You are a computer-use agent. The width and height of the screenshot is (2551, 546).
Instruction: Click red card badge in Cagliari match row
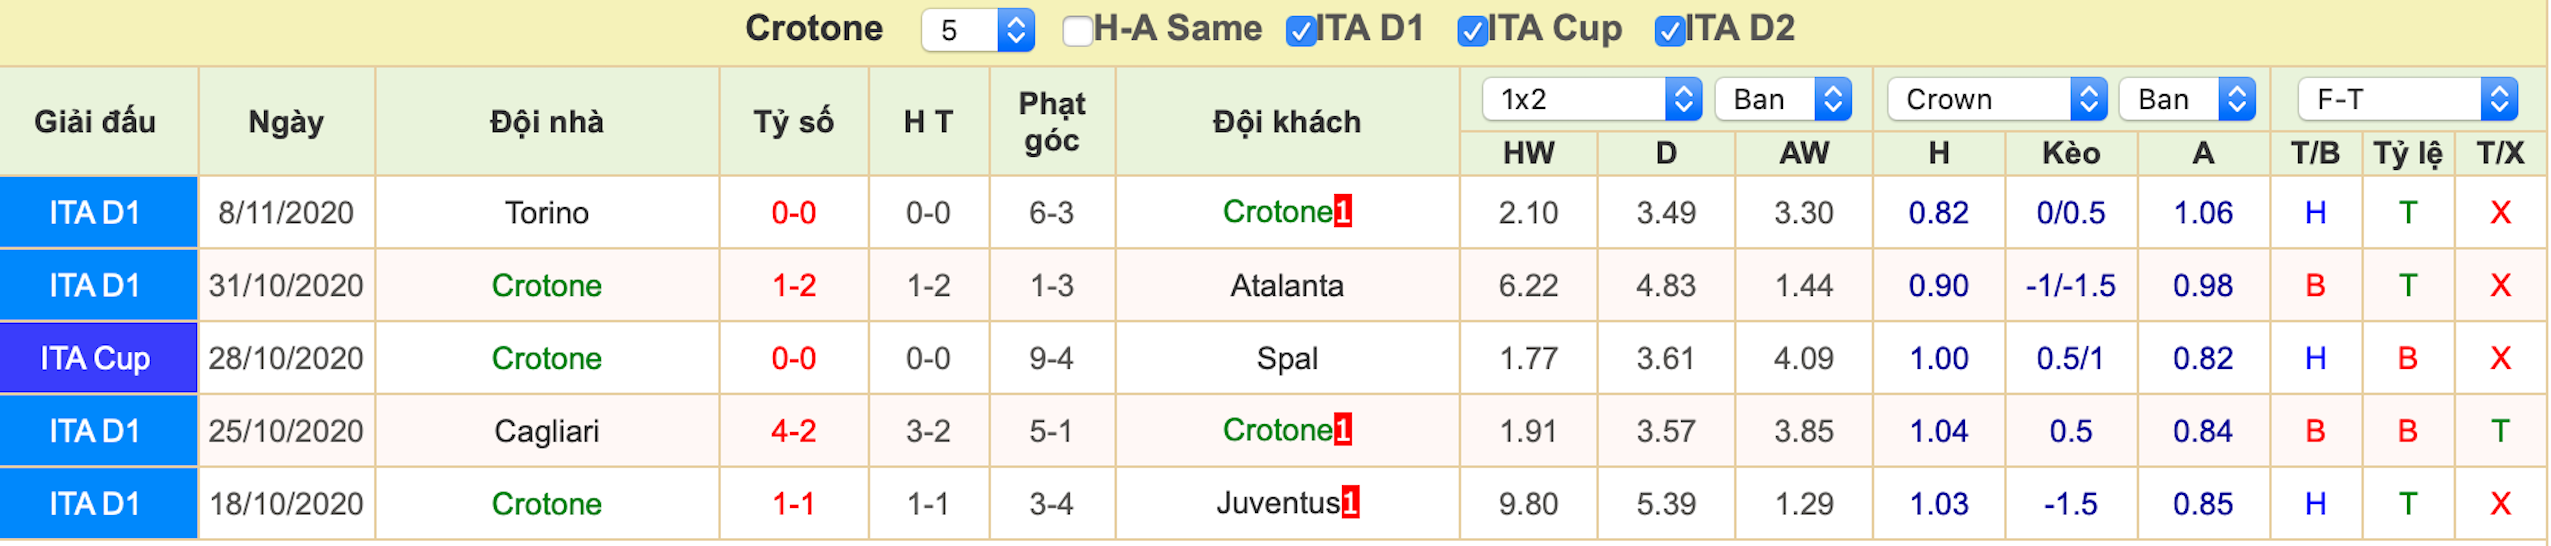1342,429
